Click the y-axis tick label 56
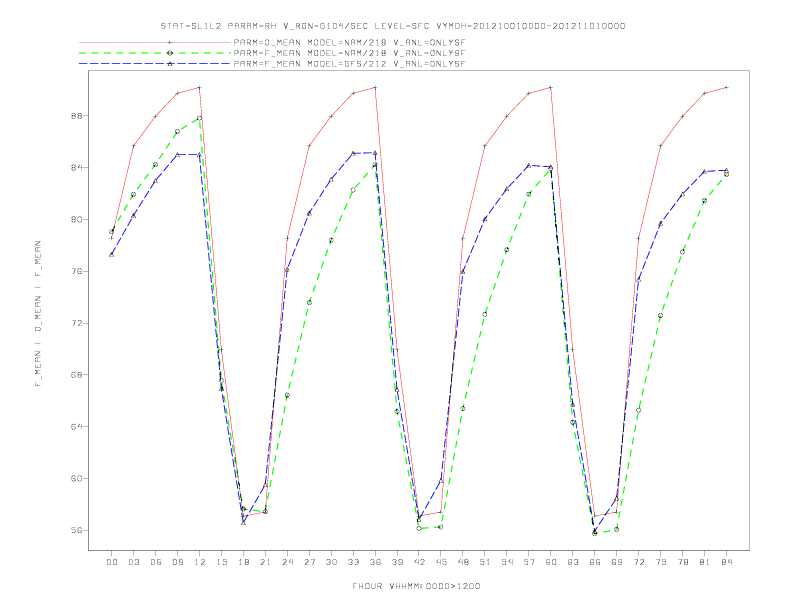Screen dimensions: 792x612 [76, 530]
